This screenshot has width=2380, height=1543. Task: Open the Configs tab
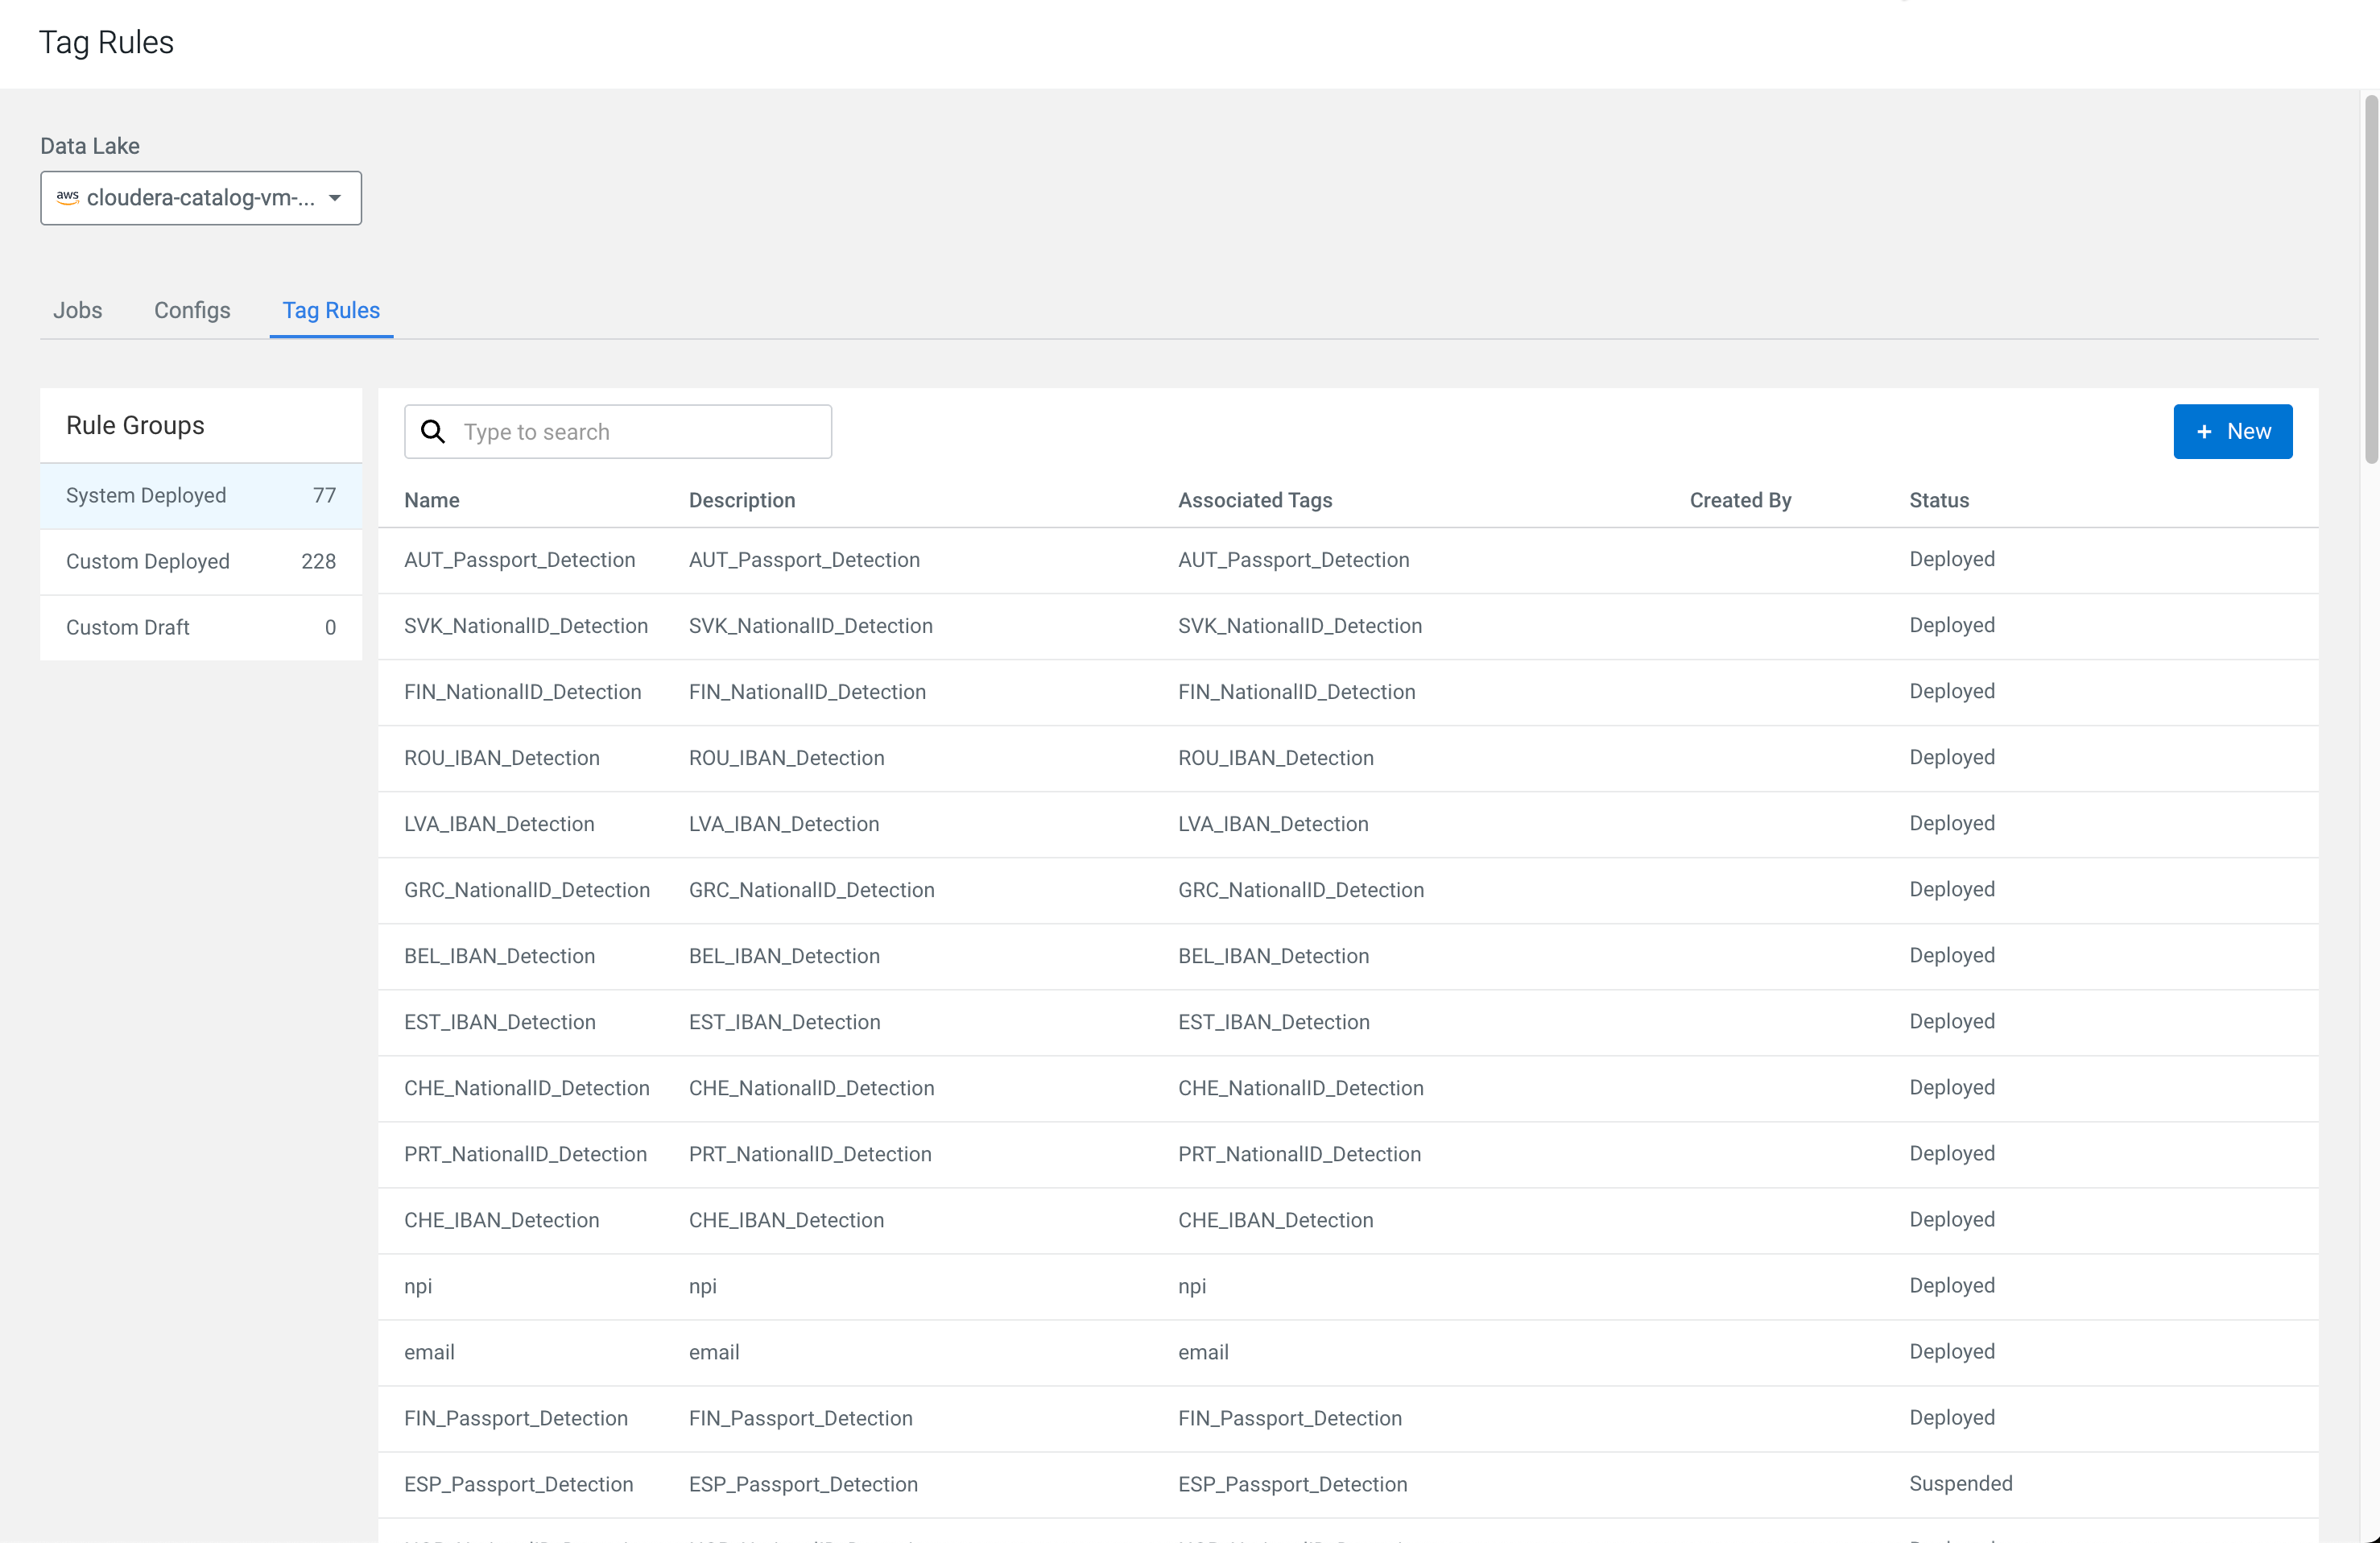coord(192,310)
